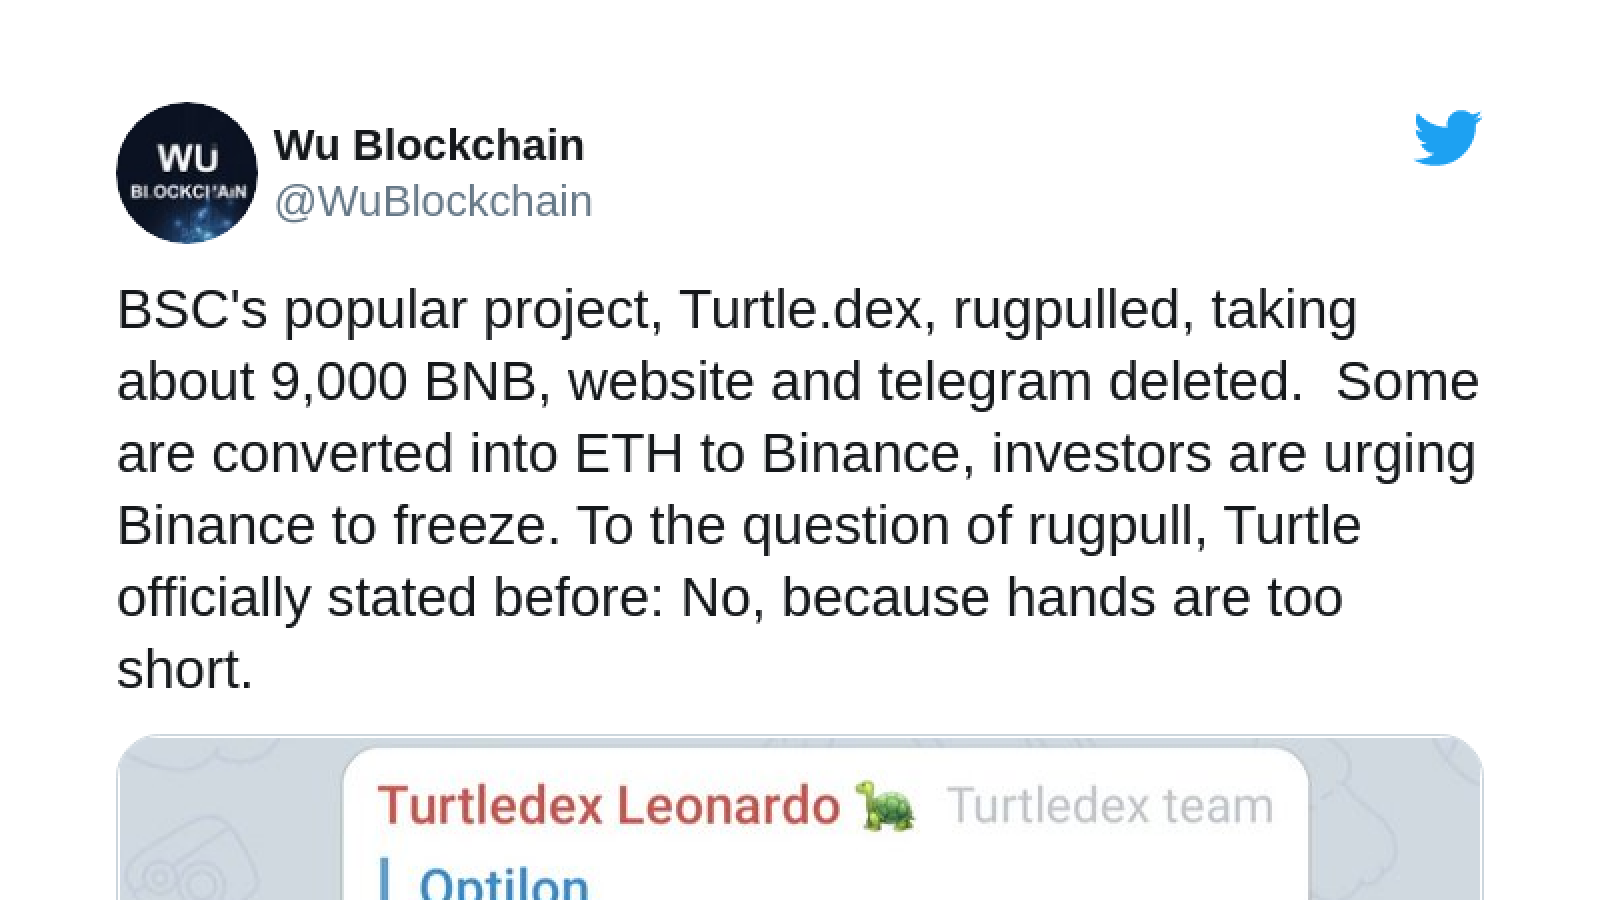The width and height of the screenshot is (1600, 900).
Task: Click the 9,000 BNB amount text
Action: (x=403, y=381)
